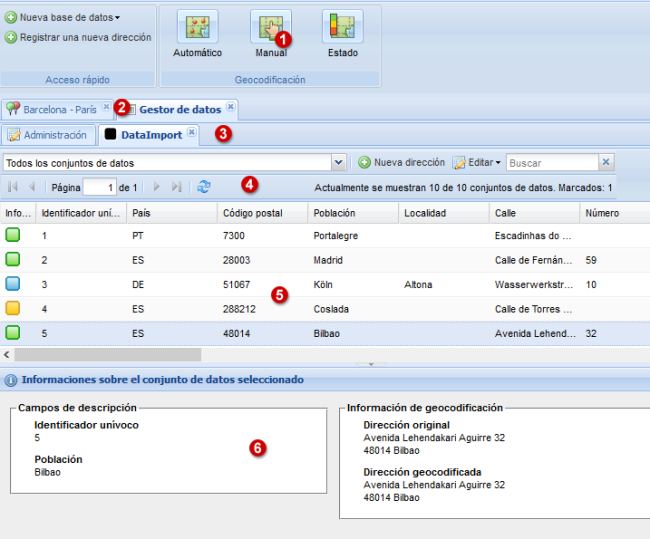Click Calle de Fernán... street cell

tap(534, 260)
